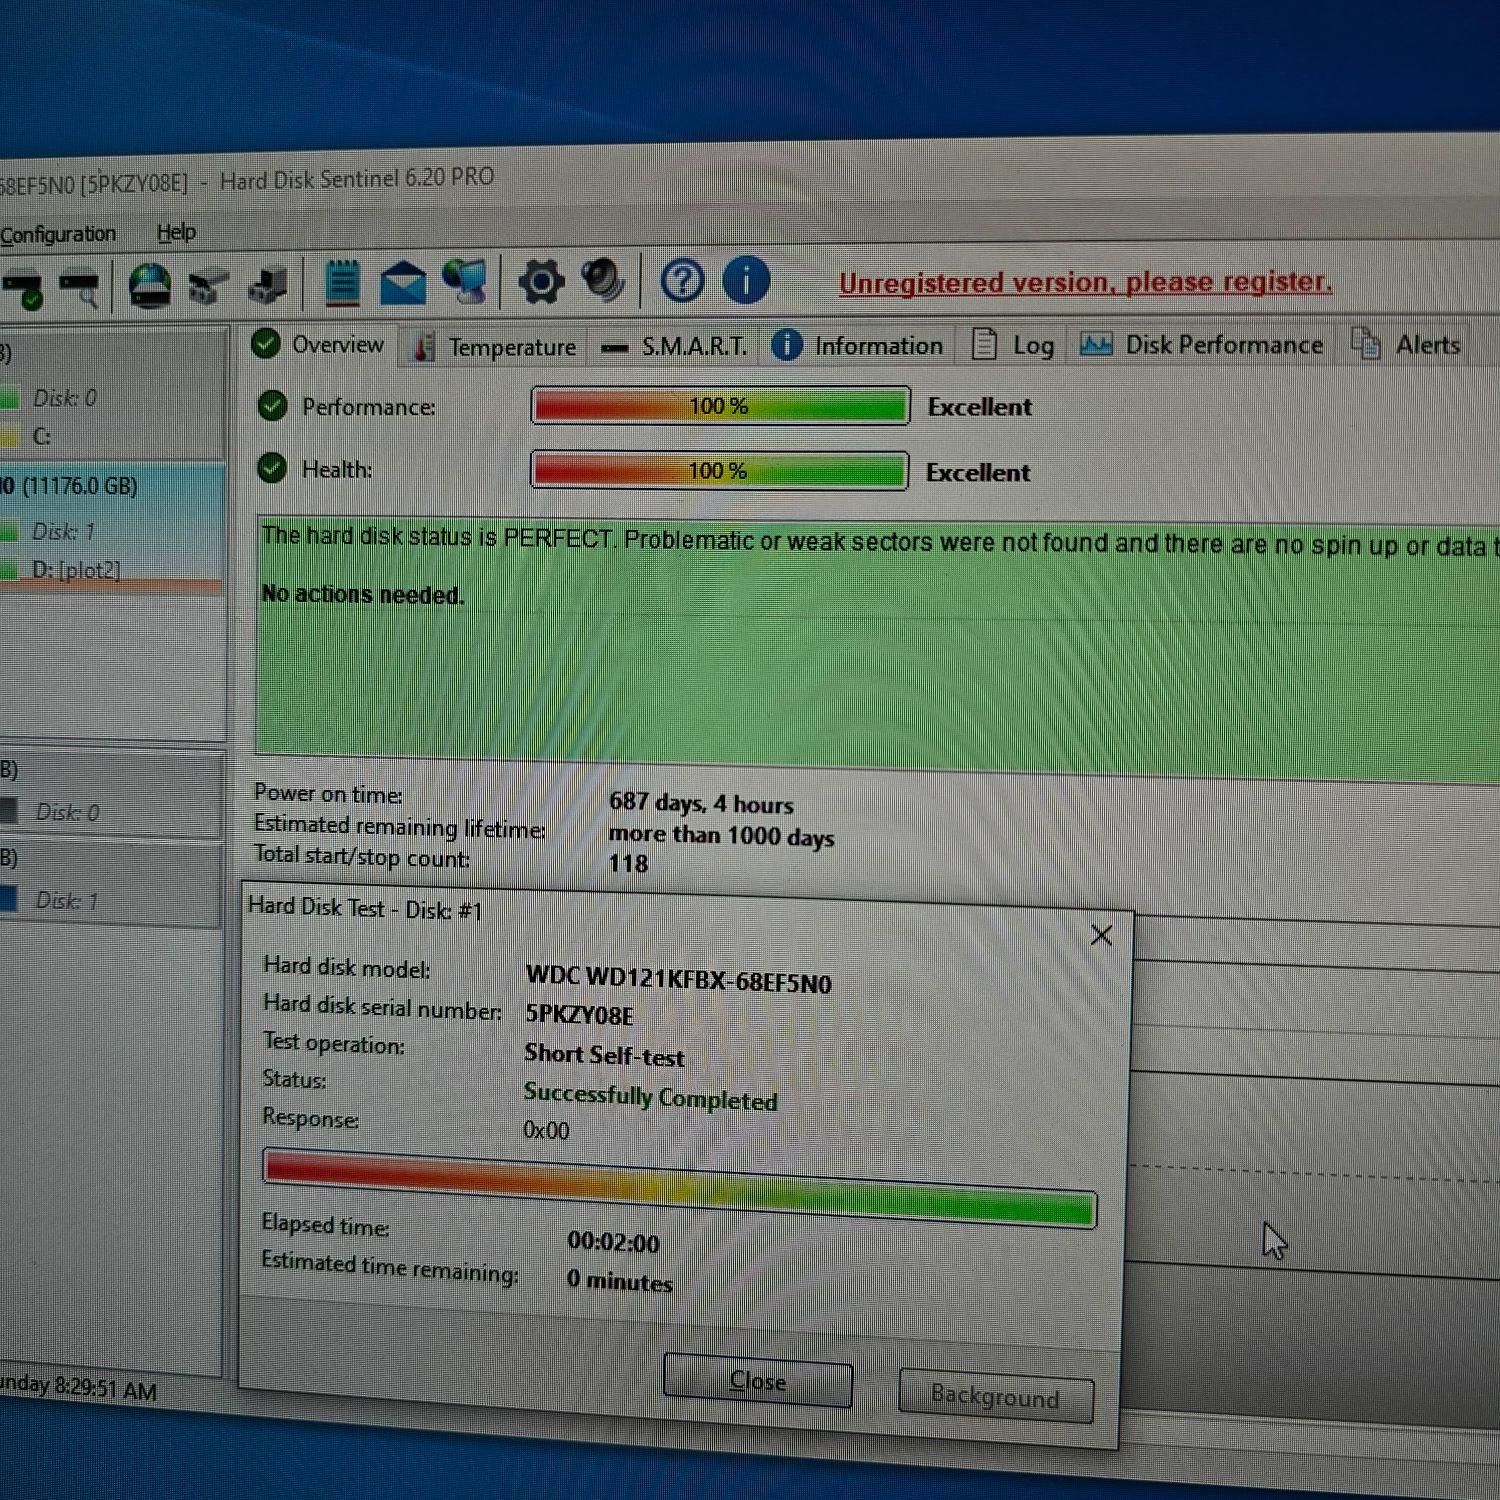
Task: Switch to the Information tab
Action: [x=858, y=346]
